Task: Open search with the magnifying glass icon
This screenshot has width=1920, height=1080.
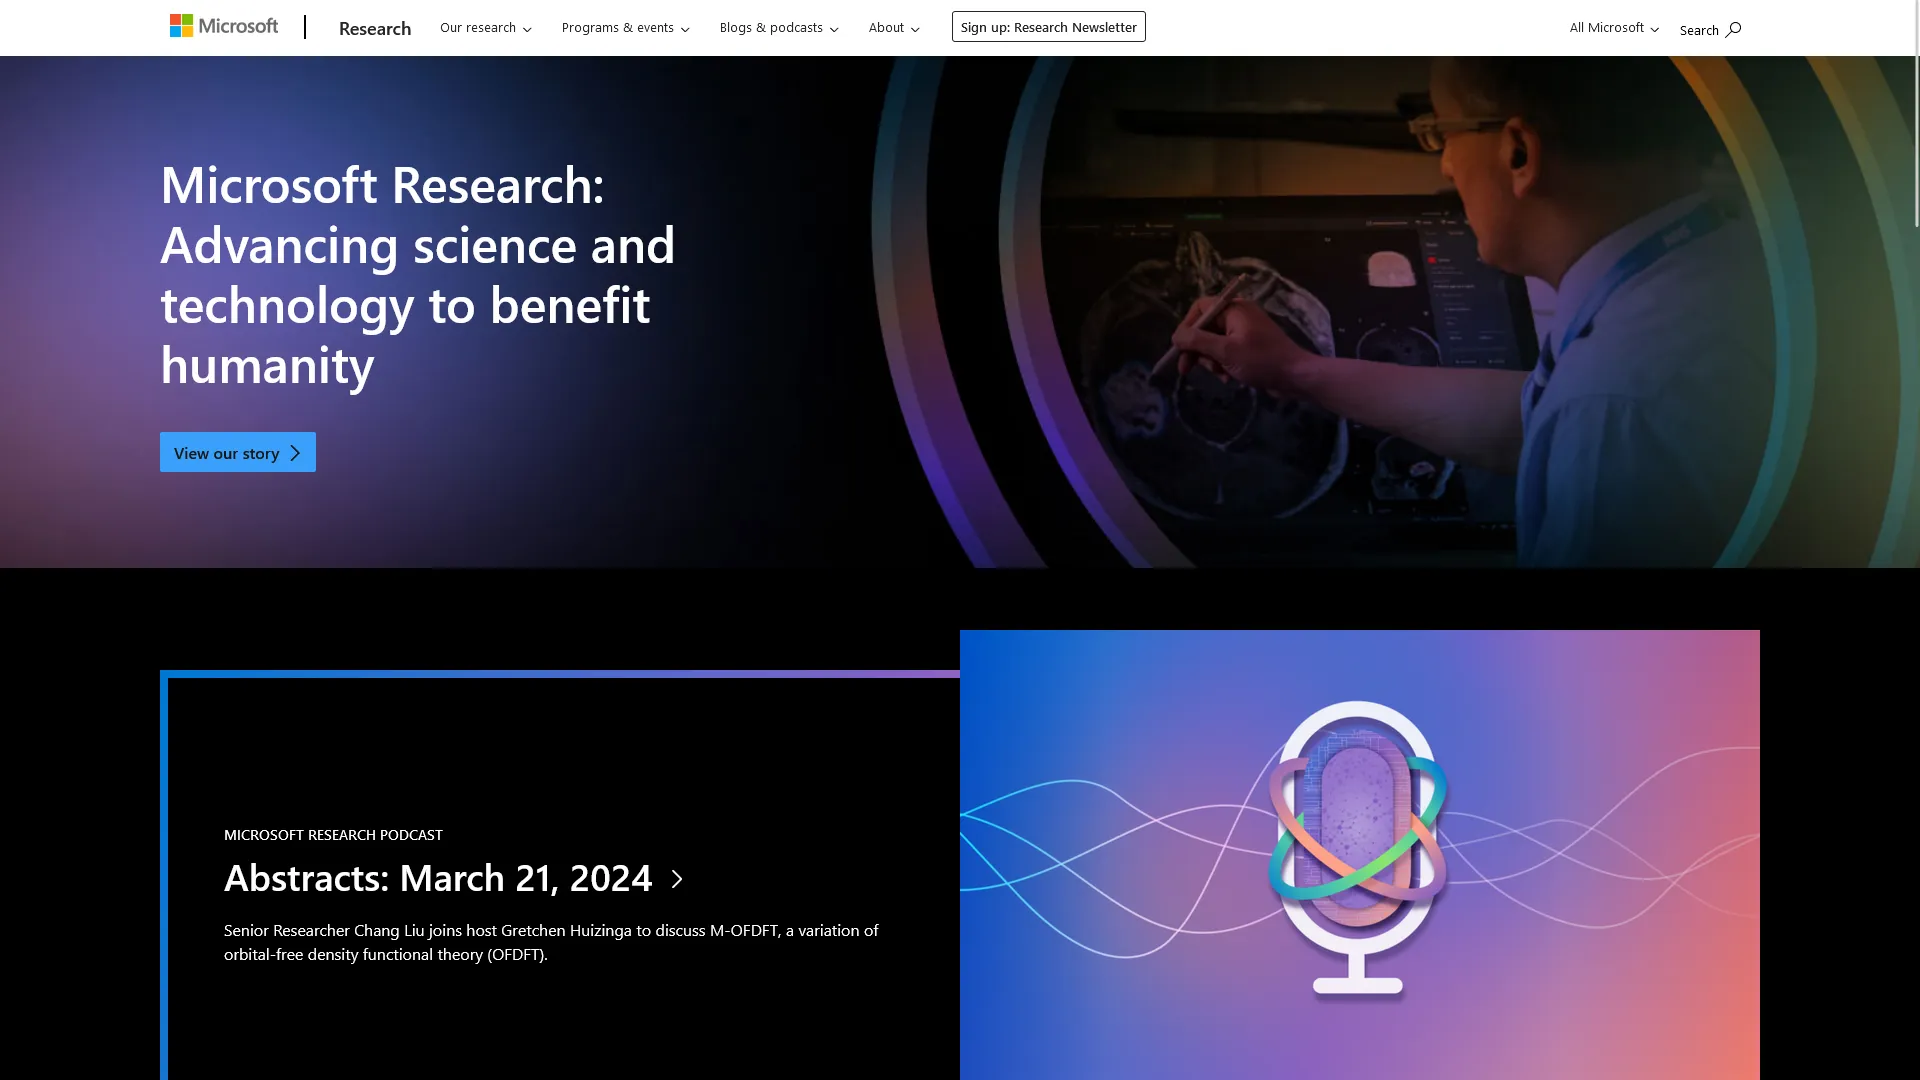Action: point(1733,29)
